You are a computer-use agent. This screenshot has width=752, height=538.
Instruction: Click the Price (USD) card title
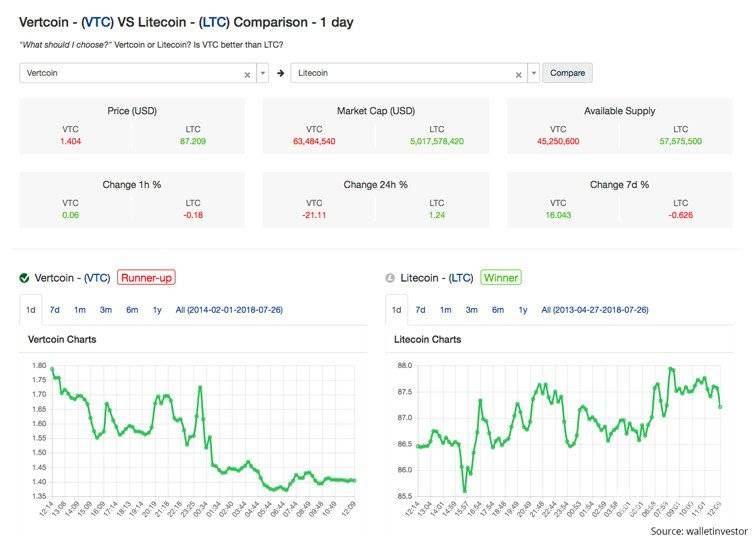tap(132, 111)
